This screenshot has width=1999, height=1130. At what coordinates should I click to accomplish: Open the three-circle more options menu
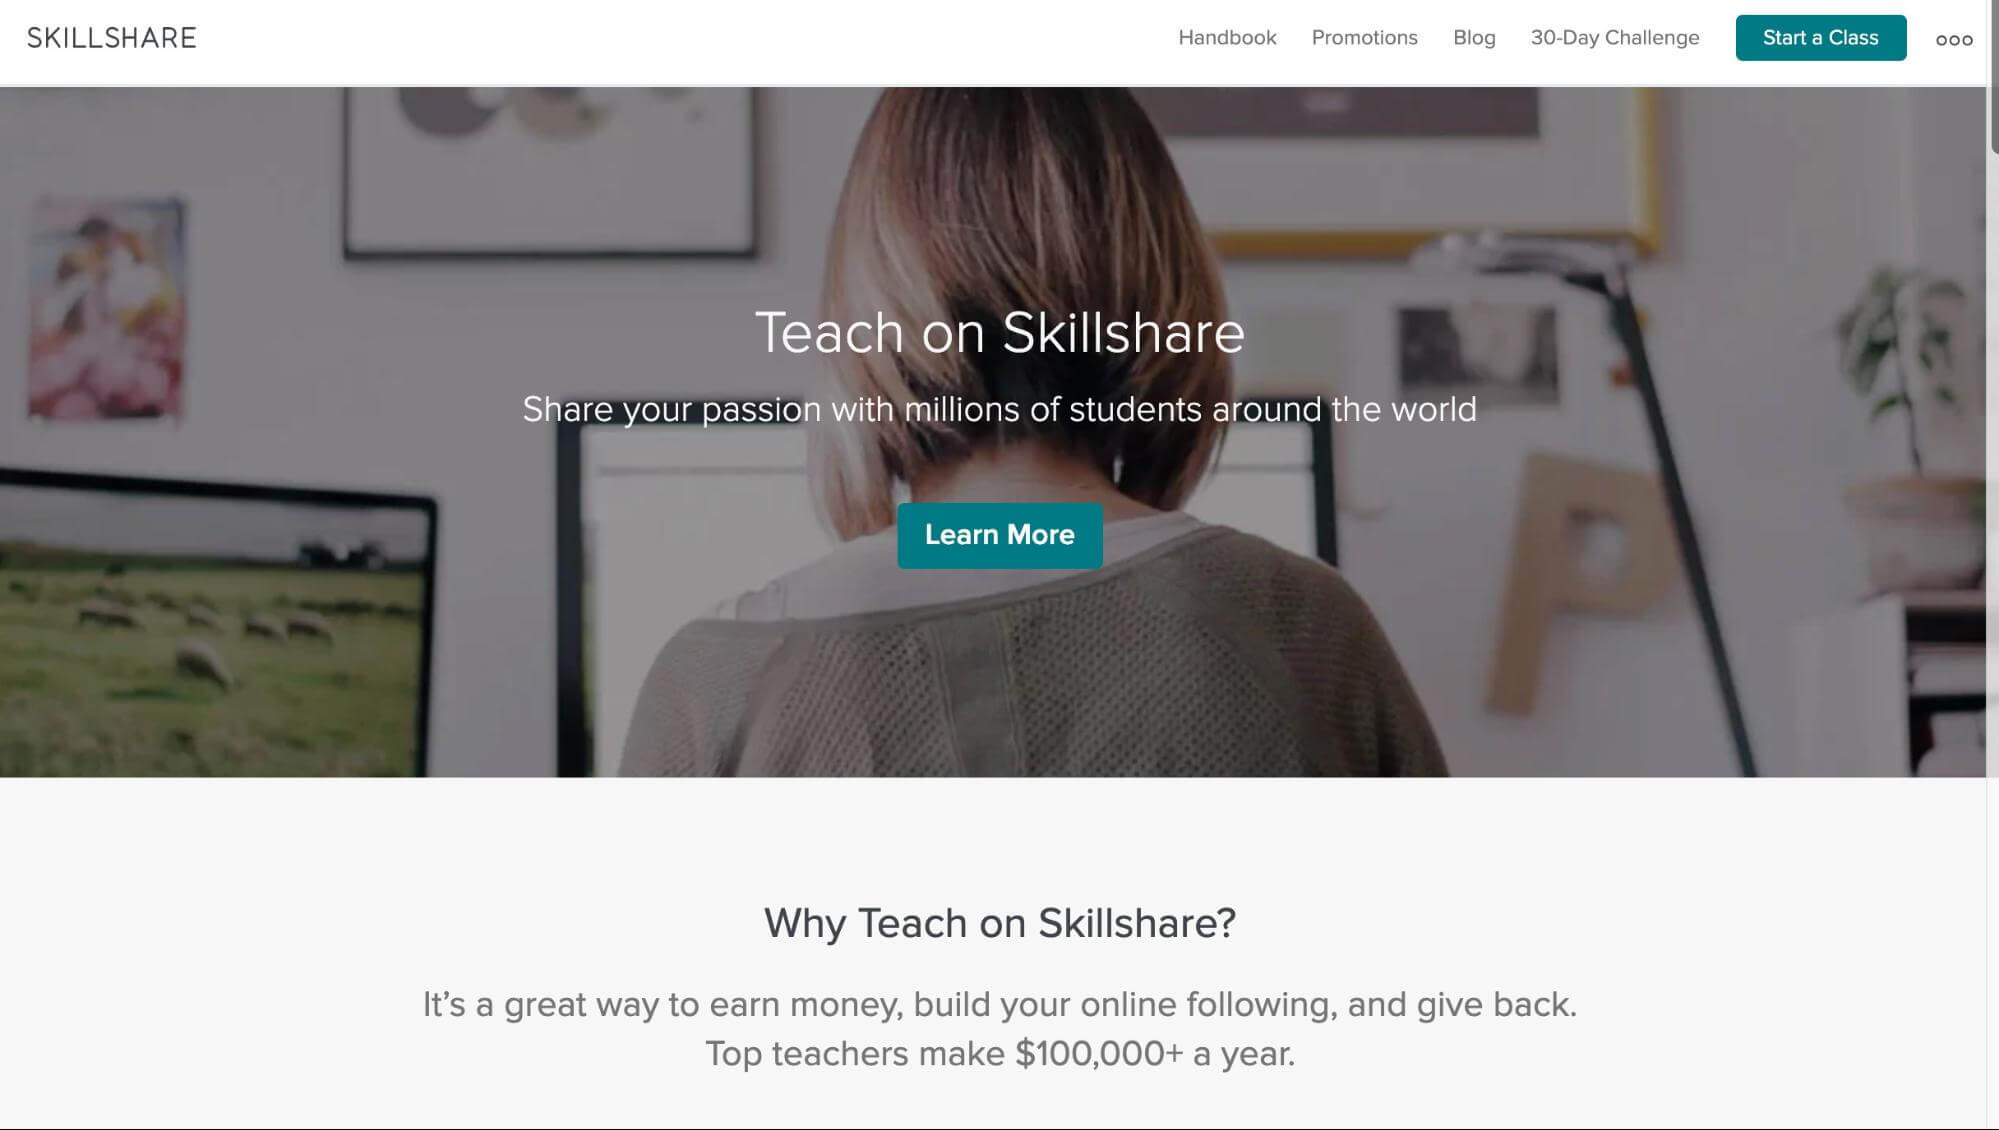click(x=1953, y=40)
